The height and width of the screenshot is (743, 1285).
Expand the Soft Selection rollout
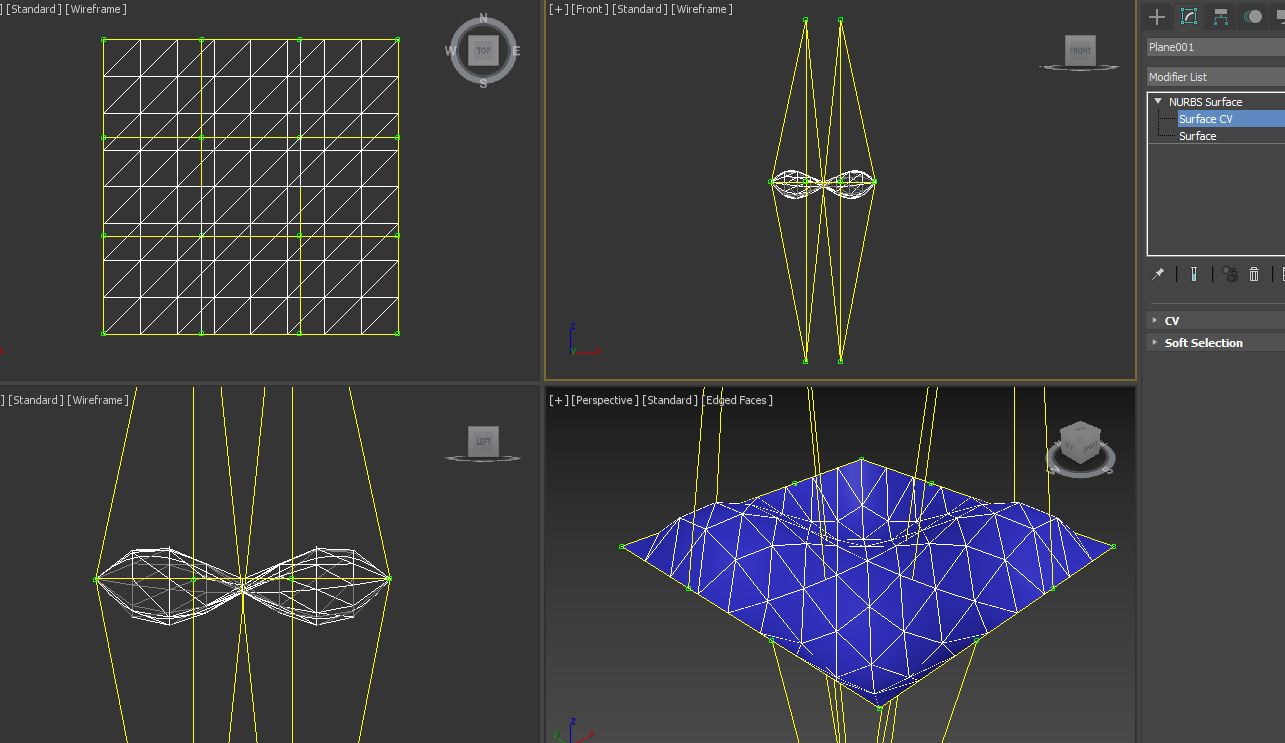(1203, 342)
